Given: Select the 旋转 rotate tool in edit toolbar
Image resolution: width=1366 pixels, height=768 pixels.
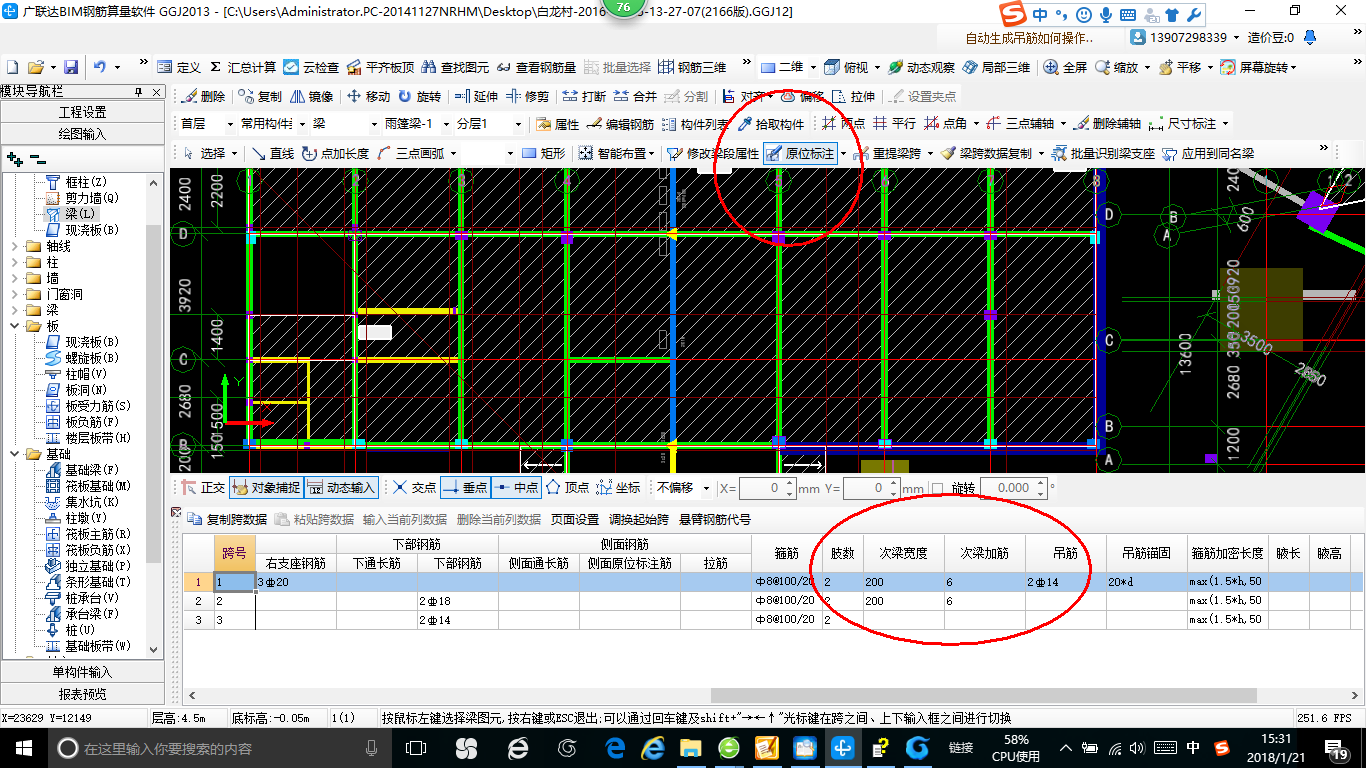Looking at the screenshot, I should tap(419, 96).
